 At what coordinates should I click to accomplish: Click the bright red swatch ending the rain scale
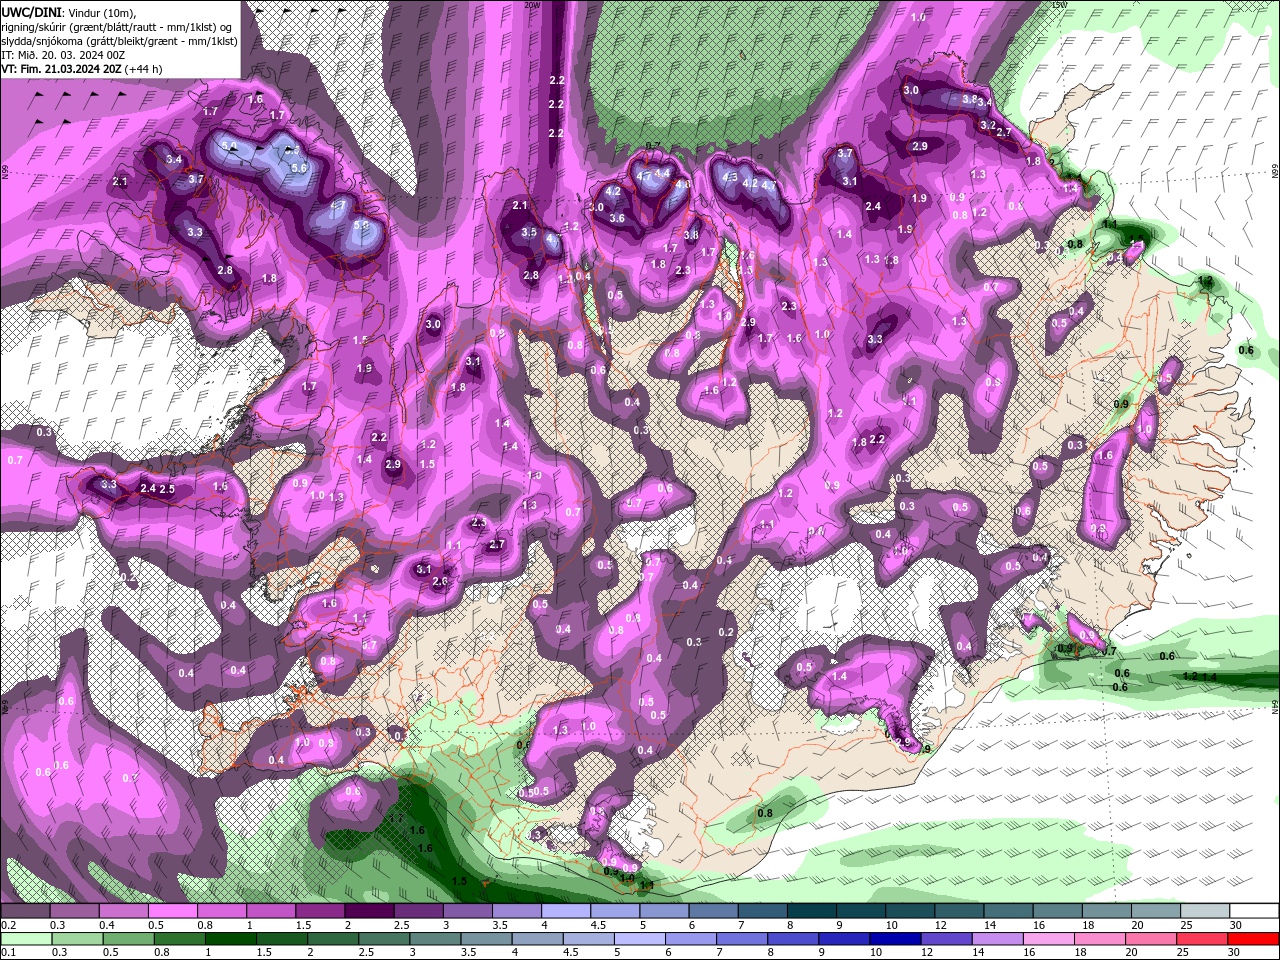1255,938
